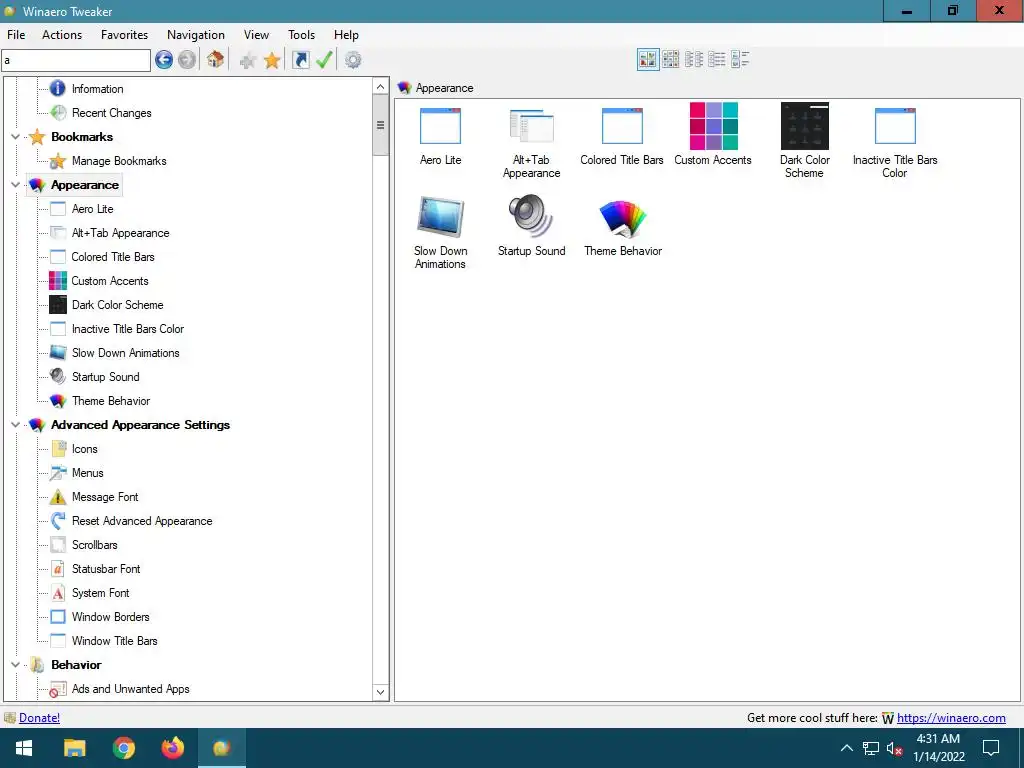The height and width of the screenshot is (768, 1024).
Task: Switch to tile view mode icon
Action: (x=740, y=59)
